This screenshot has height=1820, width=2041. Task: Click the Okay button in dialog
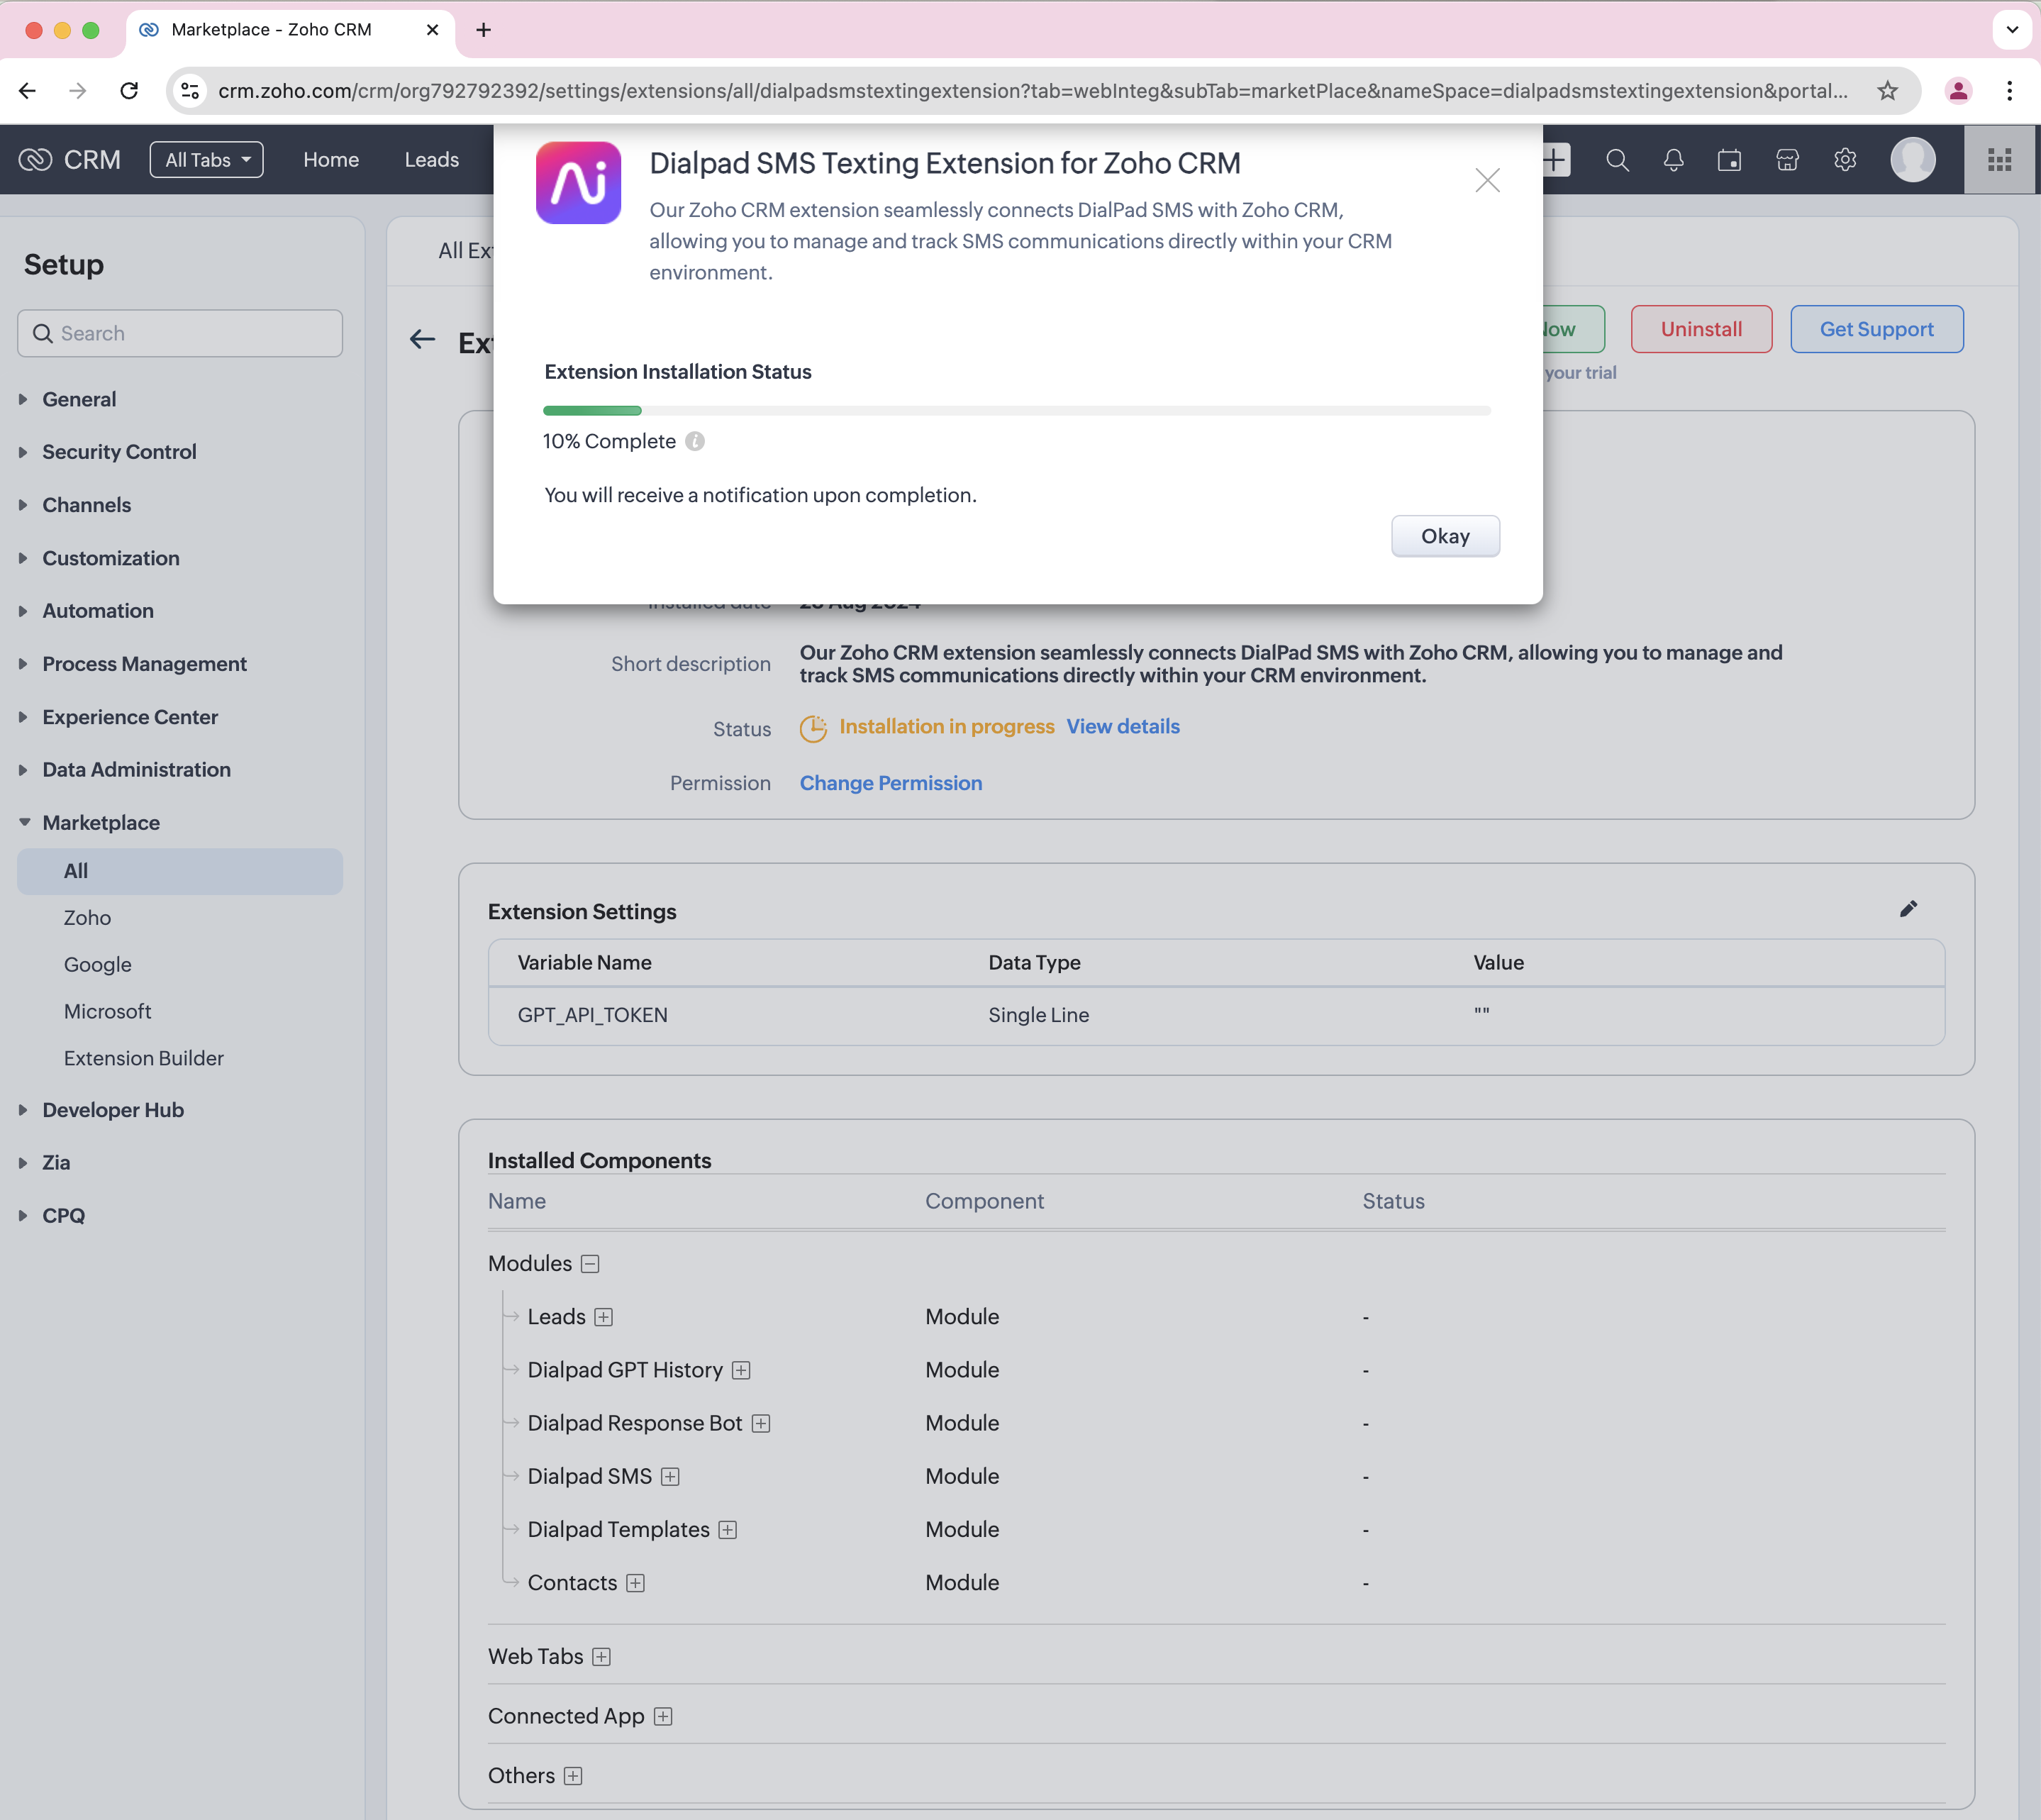tap(1445, 536)
